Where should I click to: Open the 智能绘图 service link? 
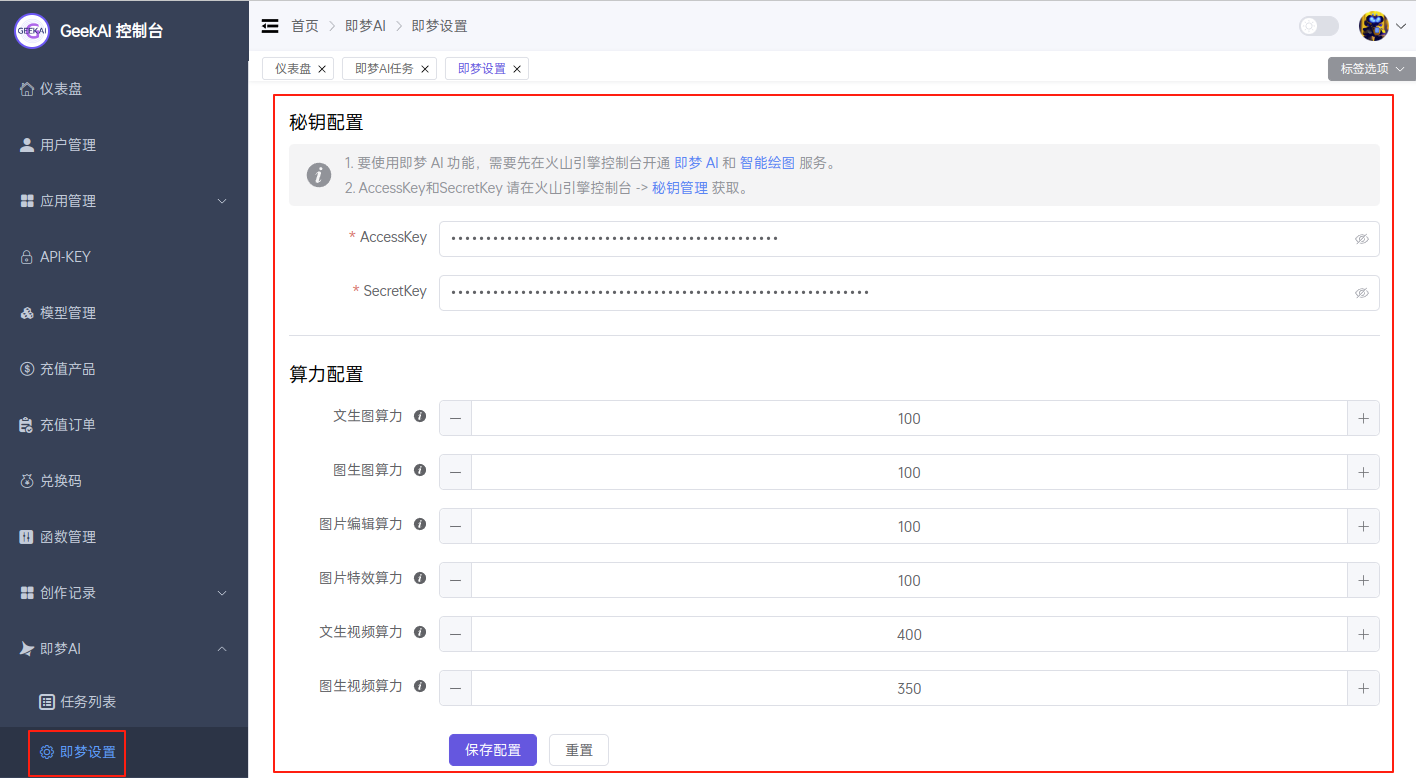point(767,163)
